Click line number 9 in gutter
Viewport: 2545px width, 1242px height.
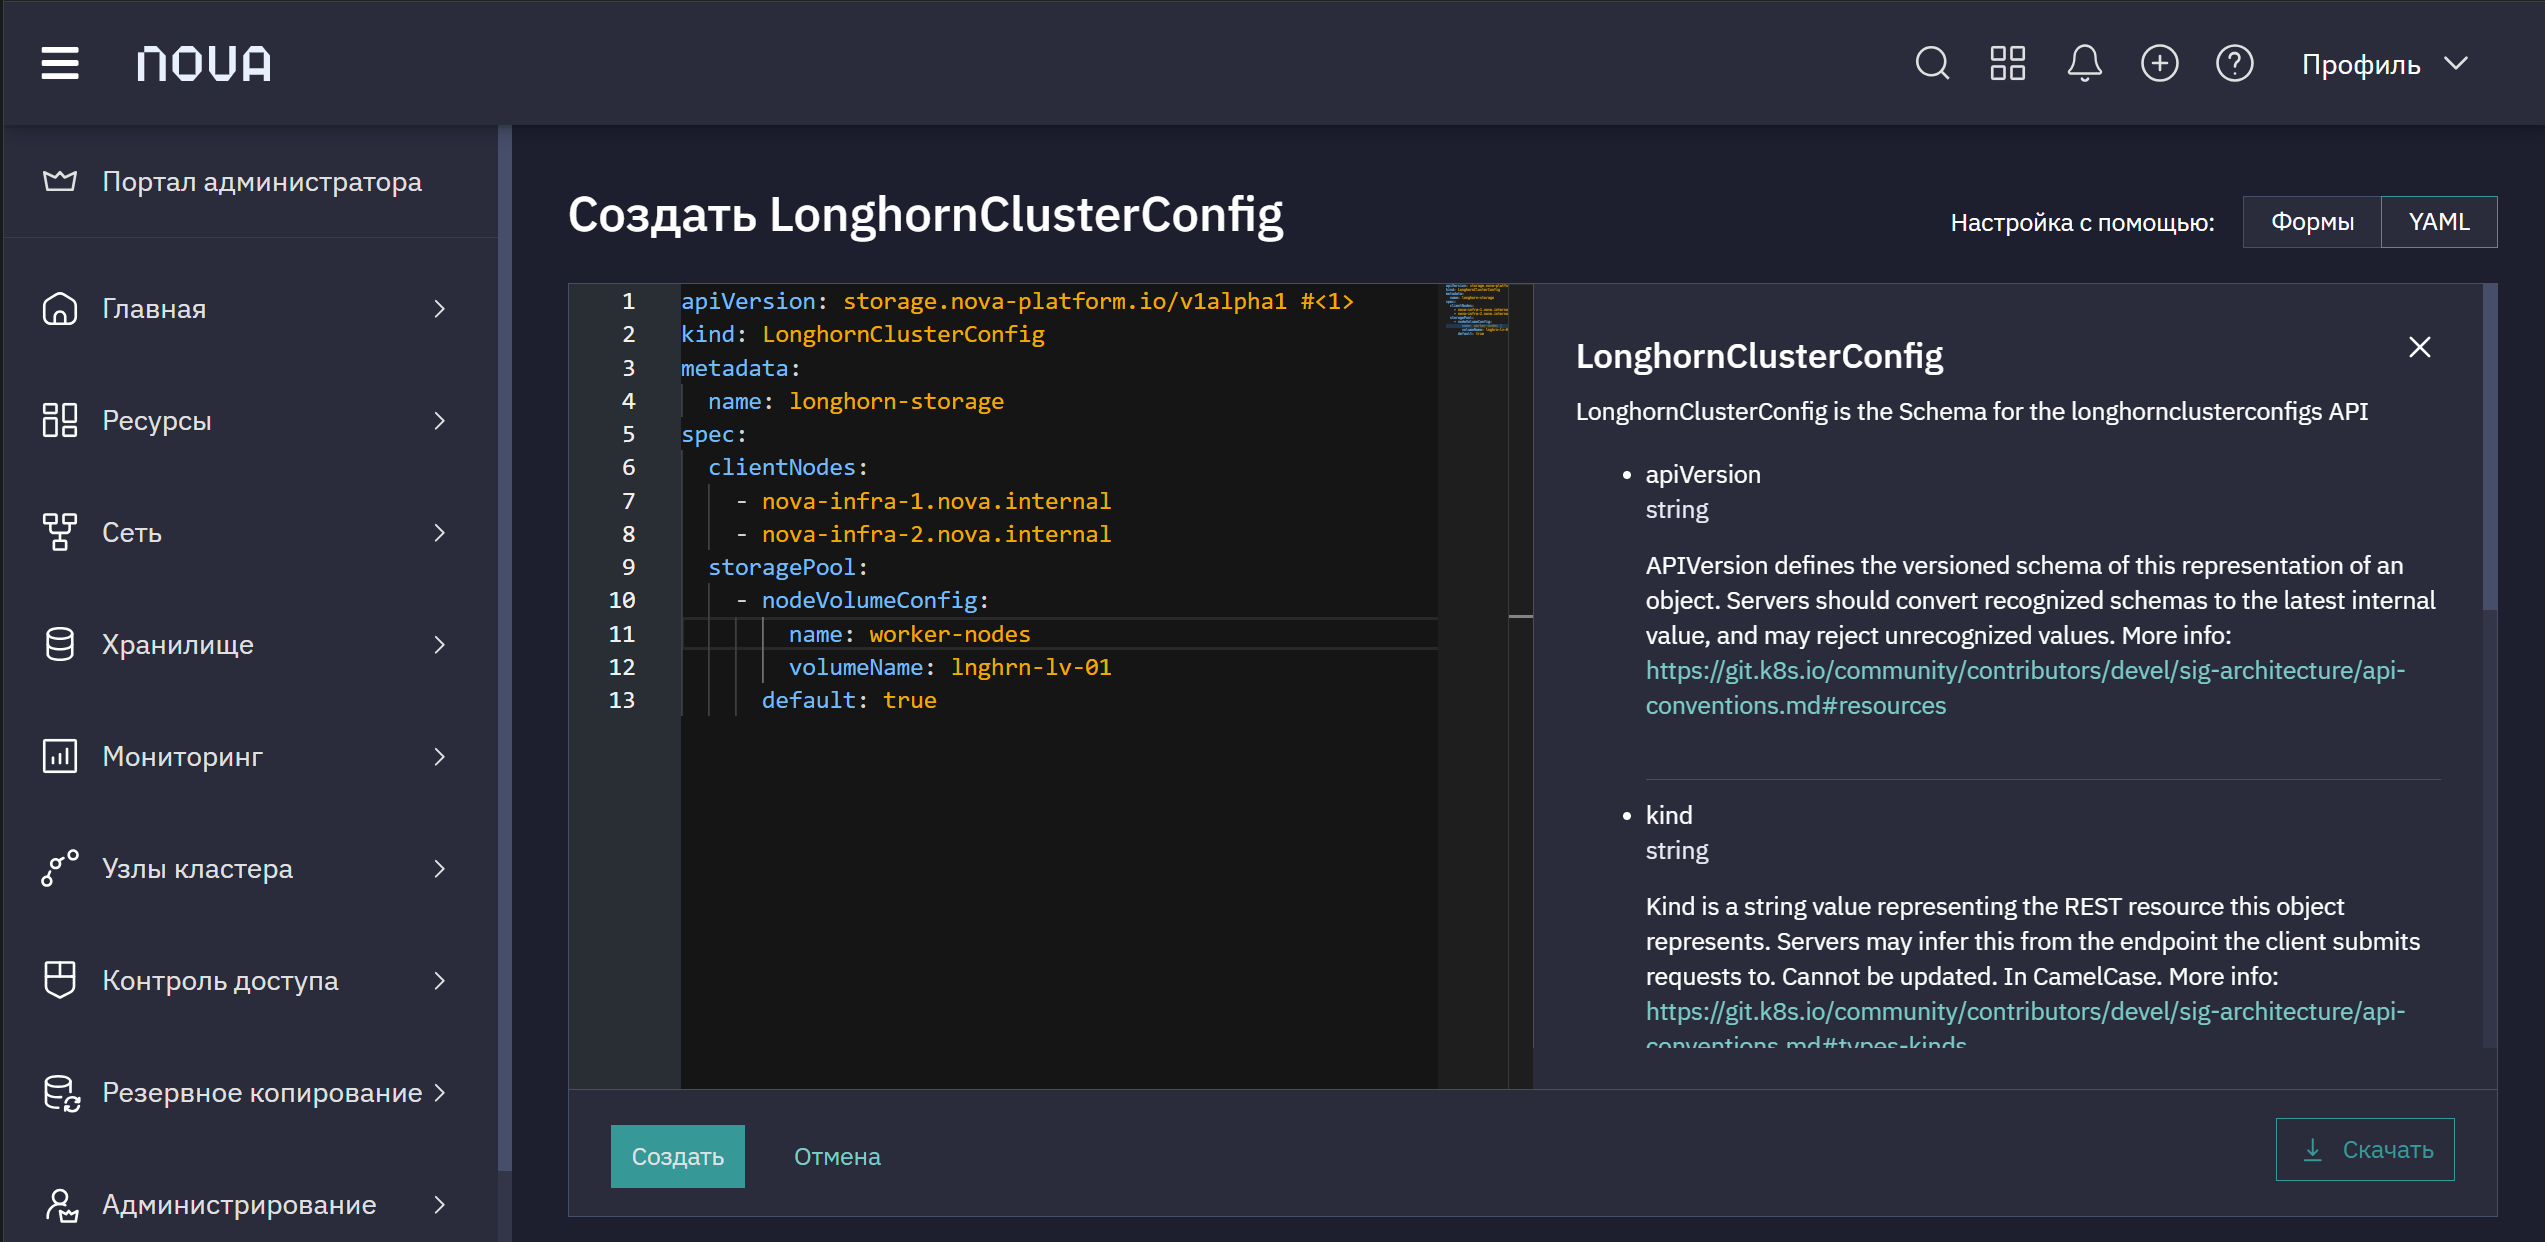coord(629,567)
